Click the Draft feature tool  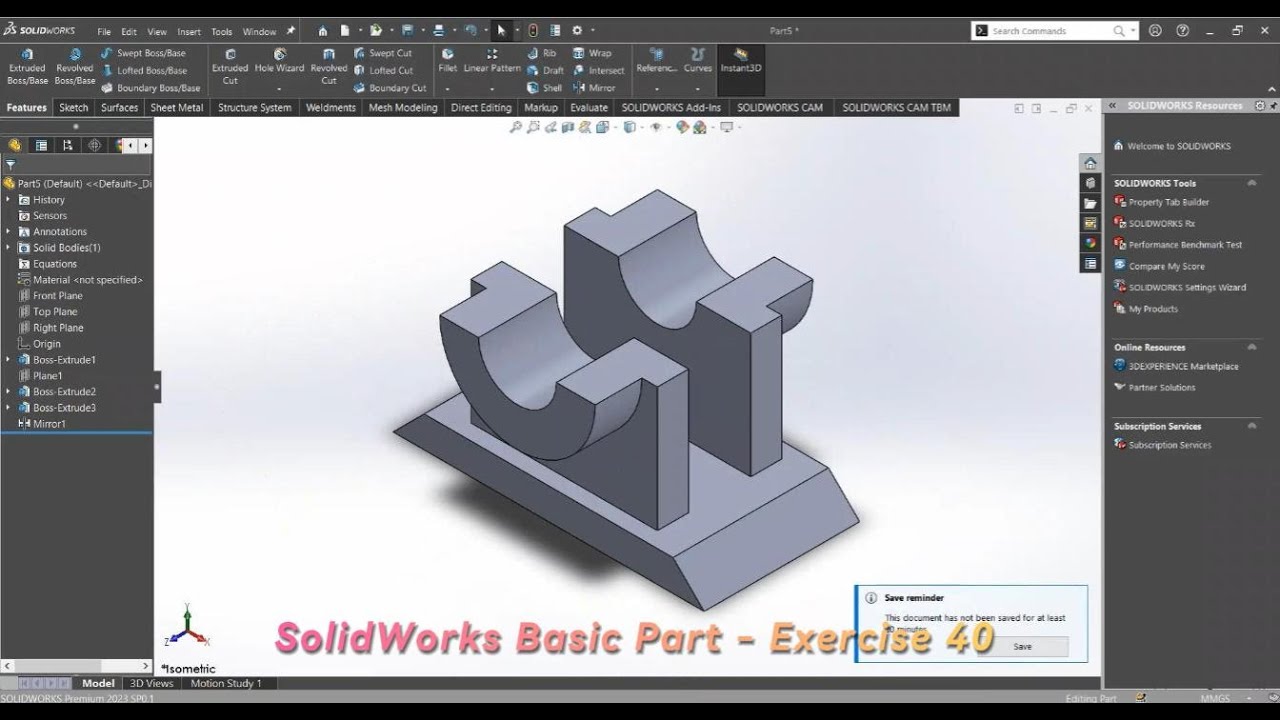pyautogui.click(x=545, y=70)
